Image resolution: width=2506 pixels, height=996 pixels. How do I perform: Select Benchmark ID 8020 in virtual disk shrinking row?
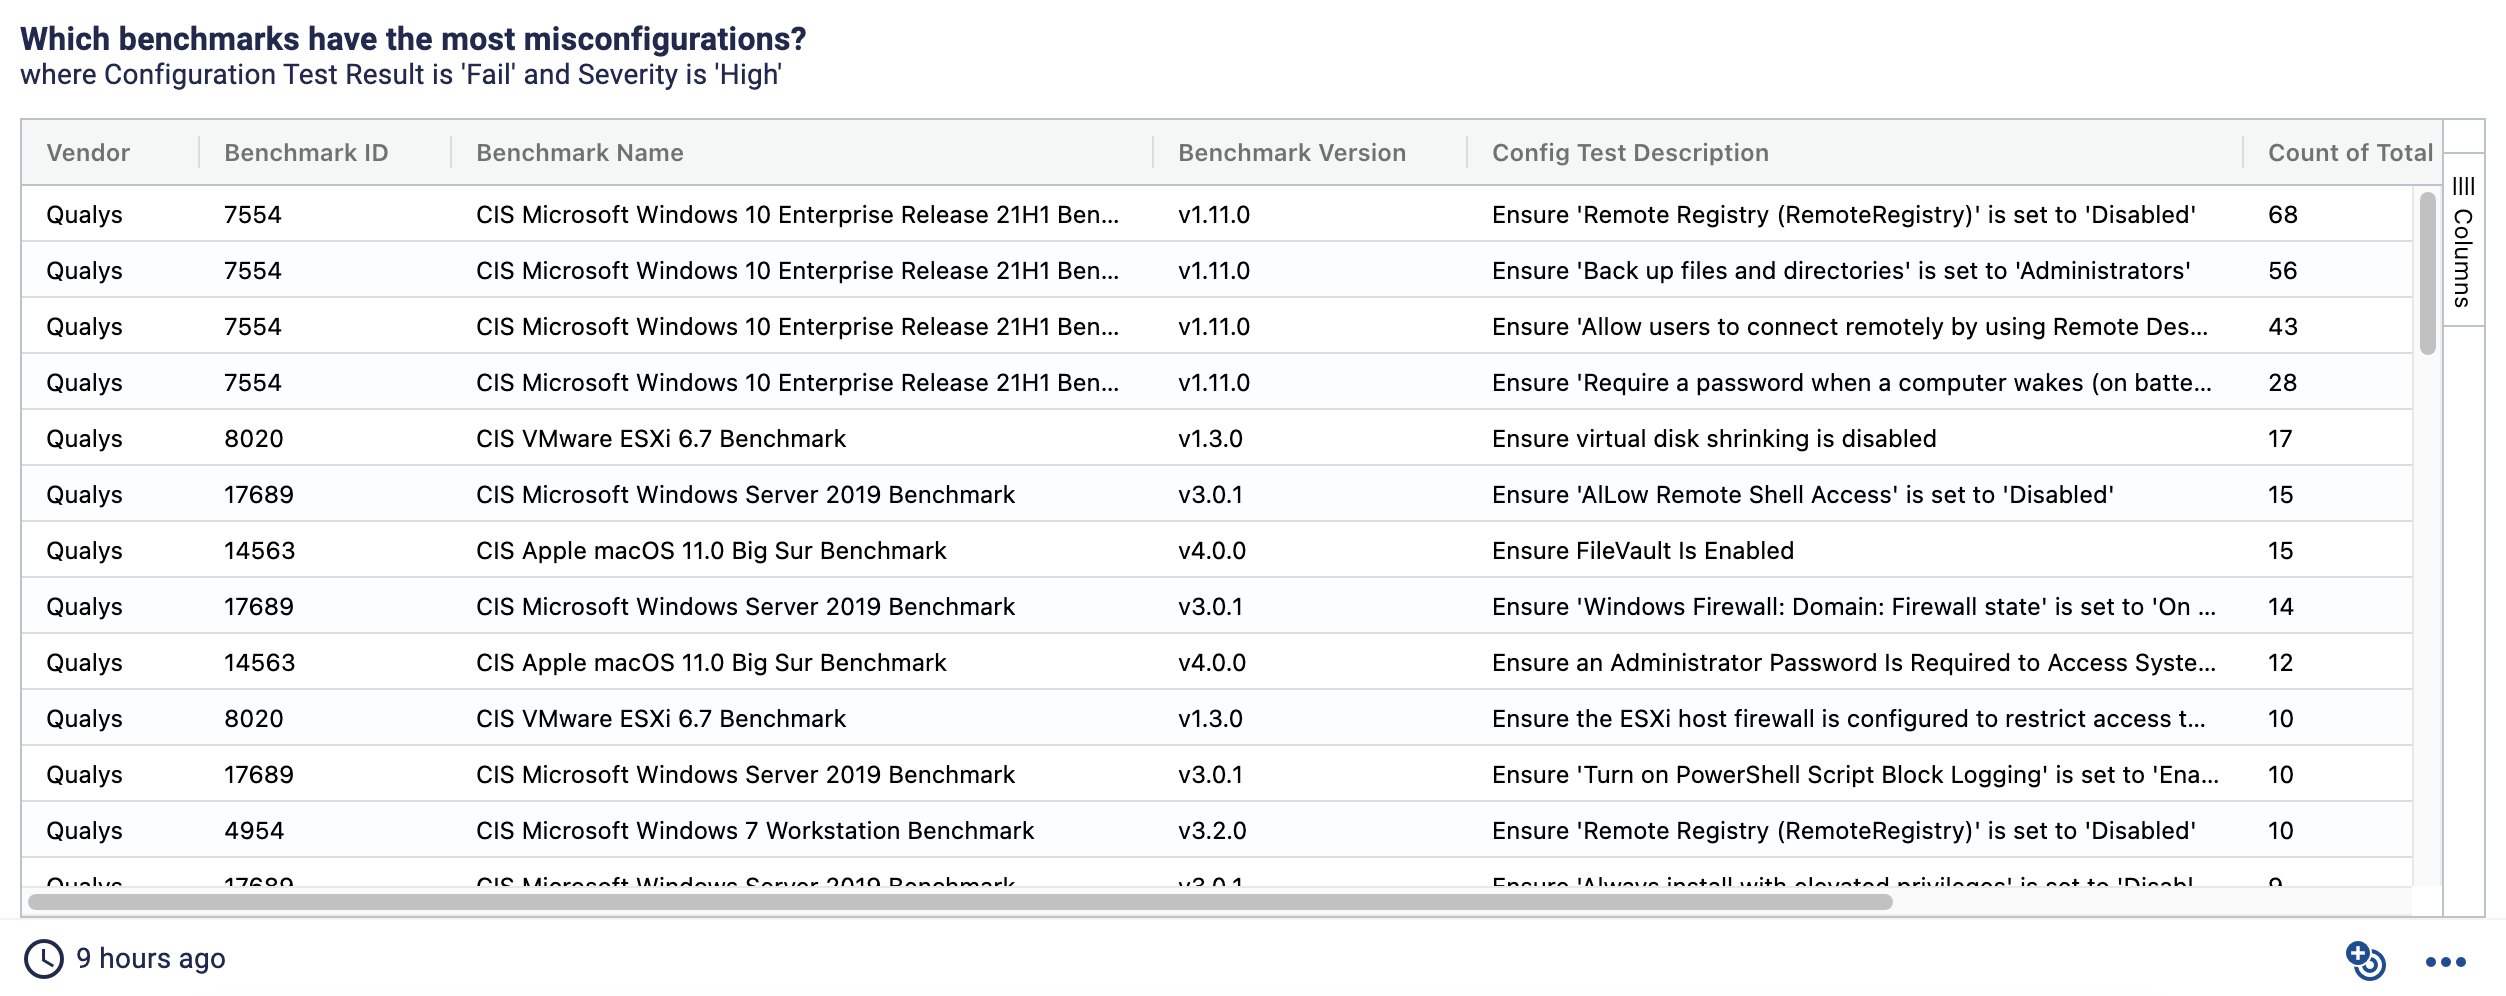click(x=254, y=439)
